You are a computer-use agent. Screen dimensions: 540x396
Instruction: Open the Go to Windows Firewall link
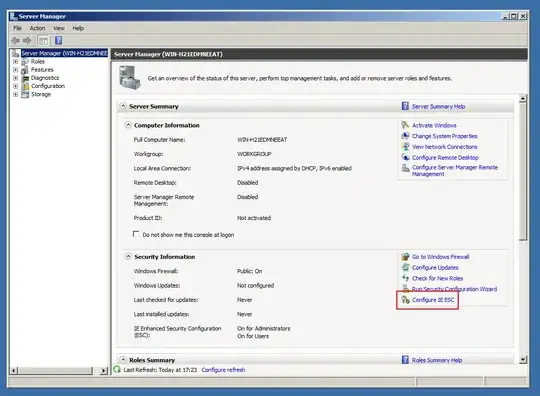tap(440, 257)
